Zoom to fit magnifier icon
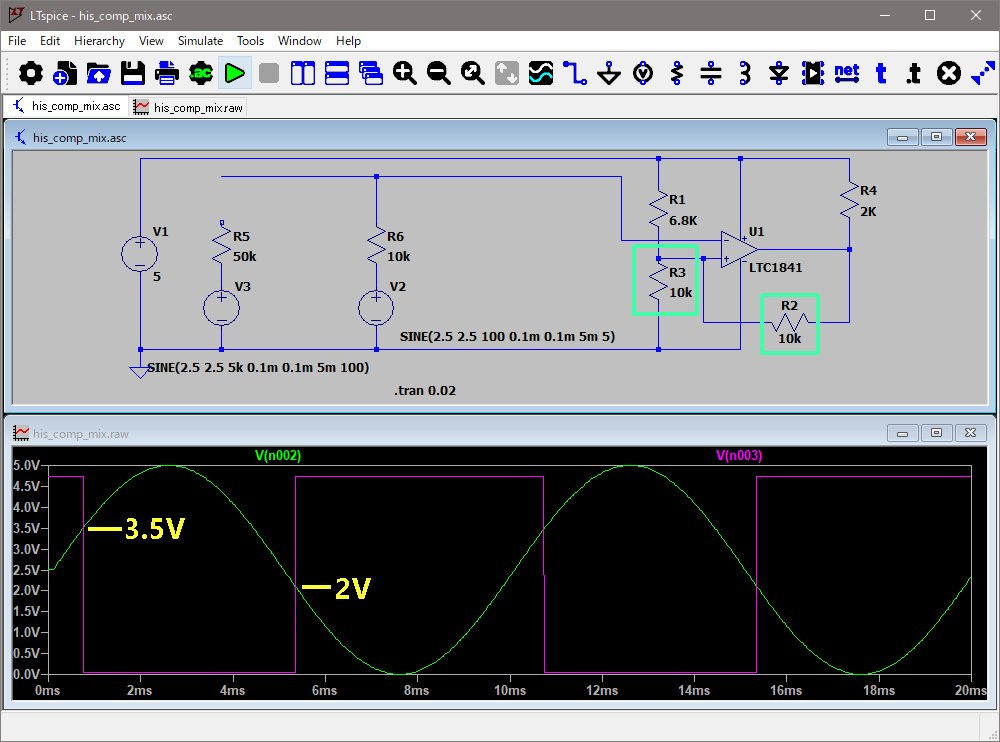The height and width of the screenshot is (742, 1000). [473, 73]
